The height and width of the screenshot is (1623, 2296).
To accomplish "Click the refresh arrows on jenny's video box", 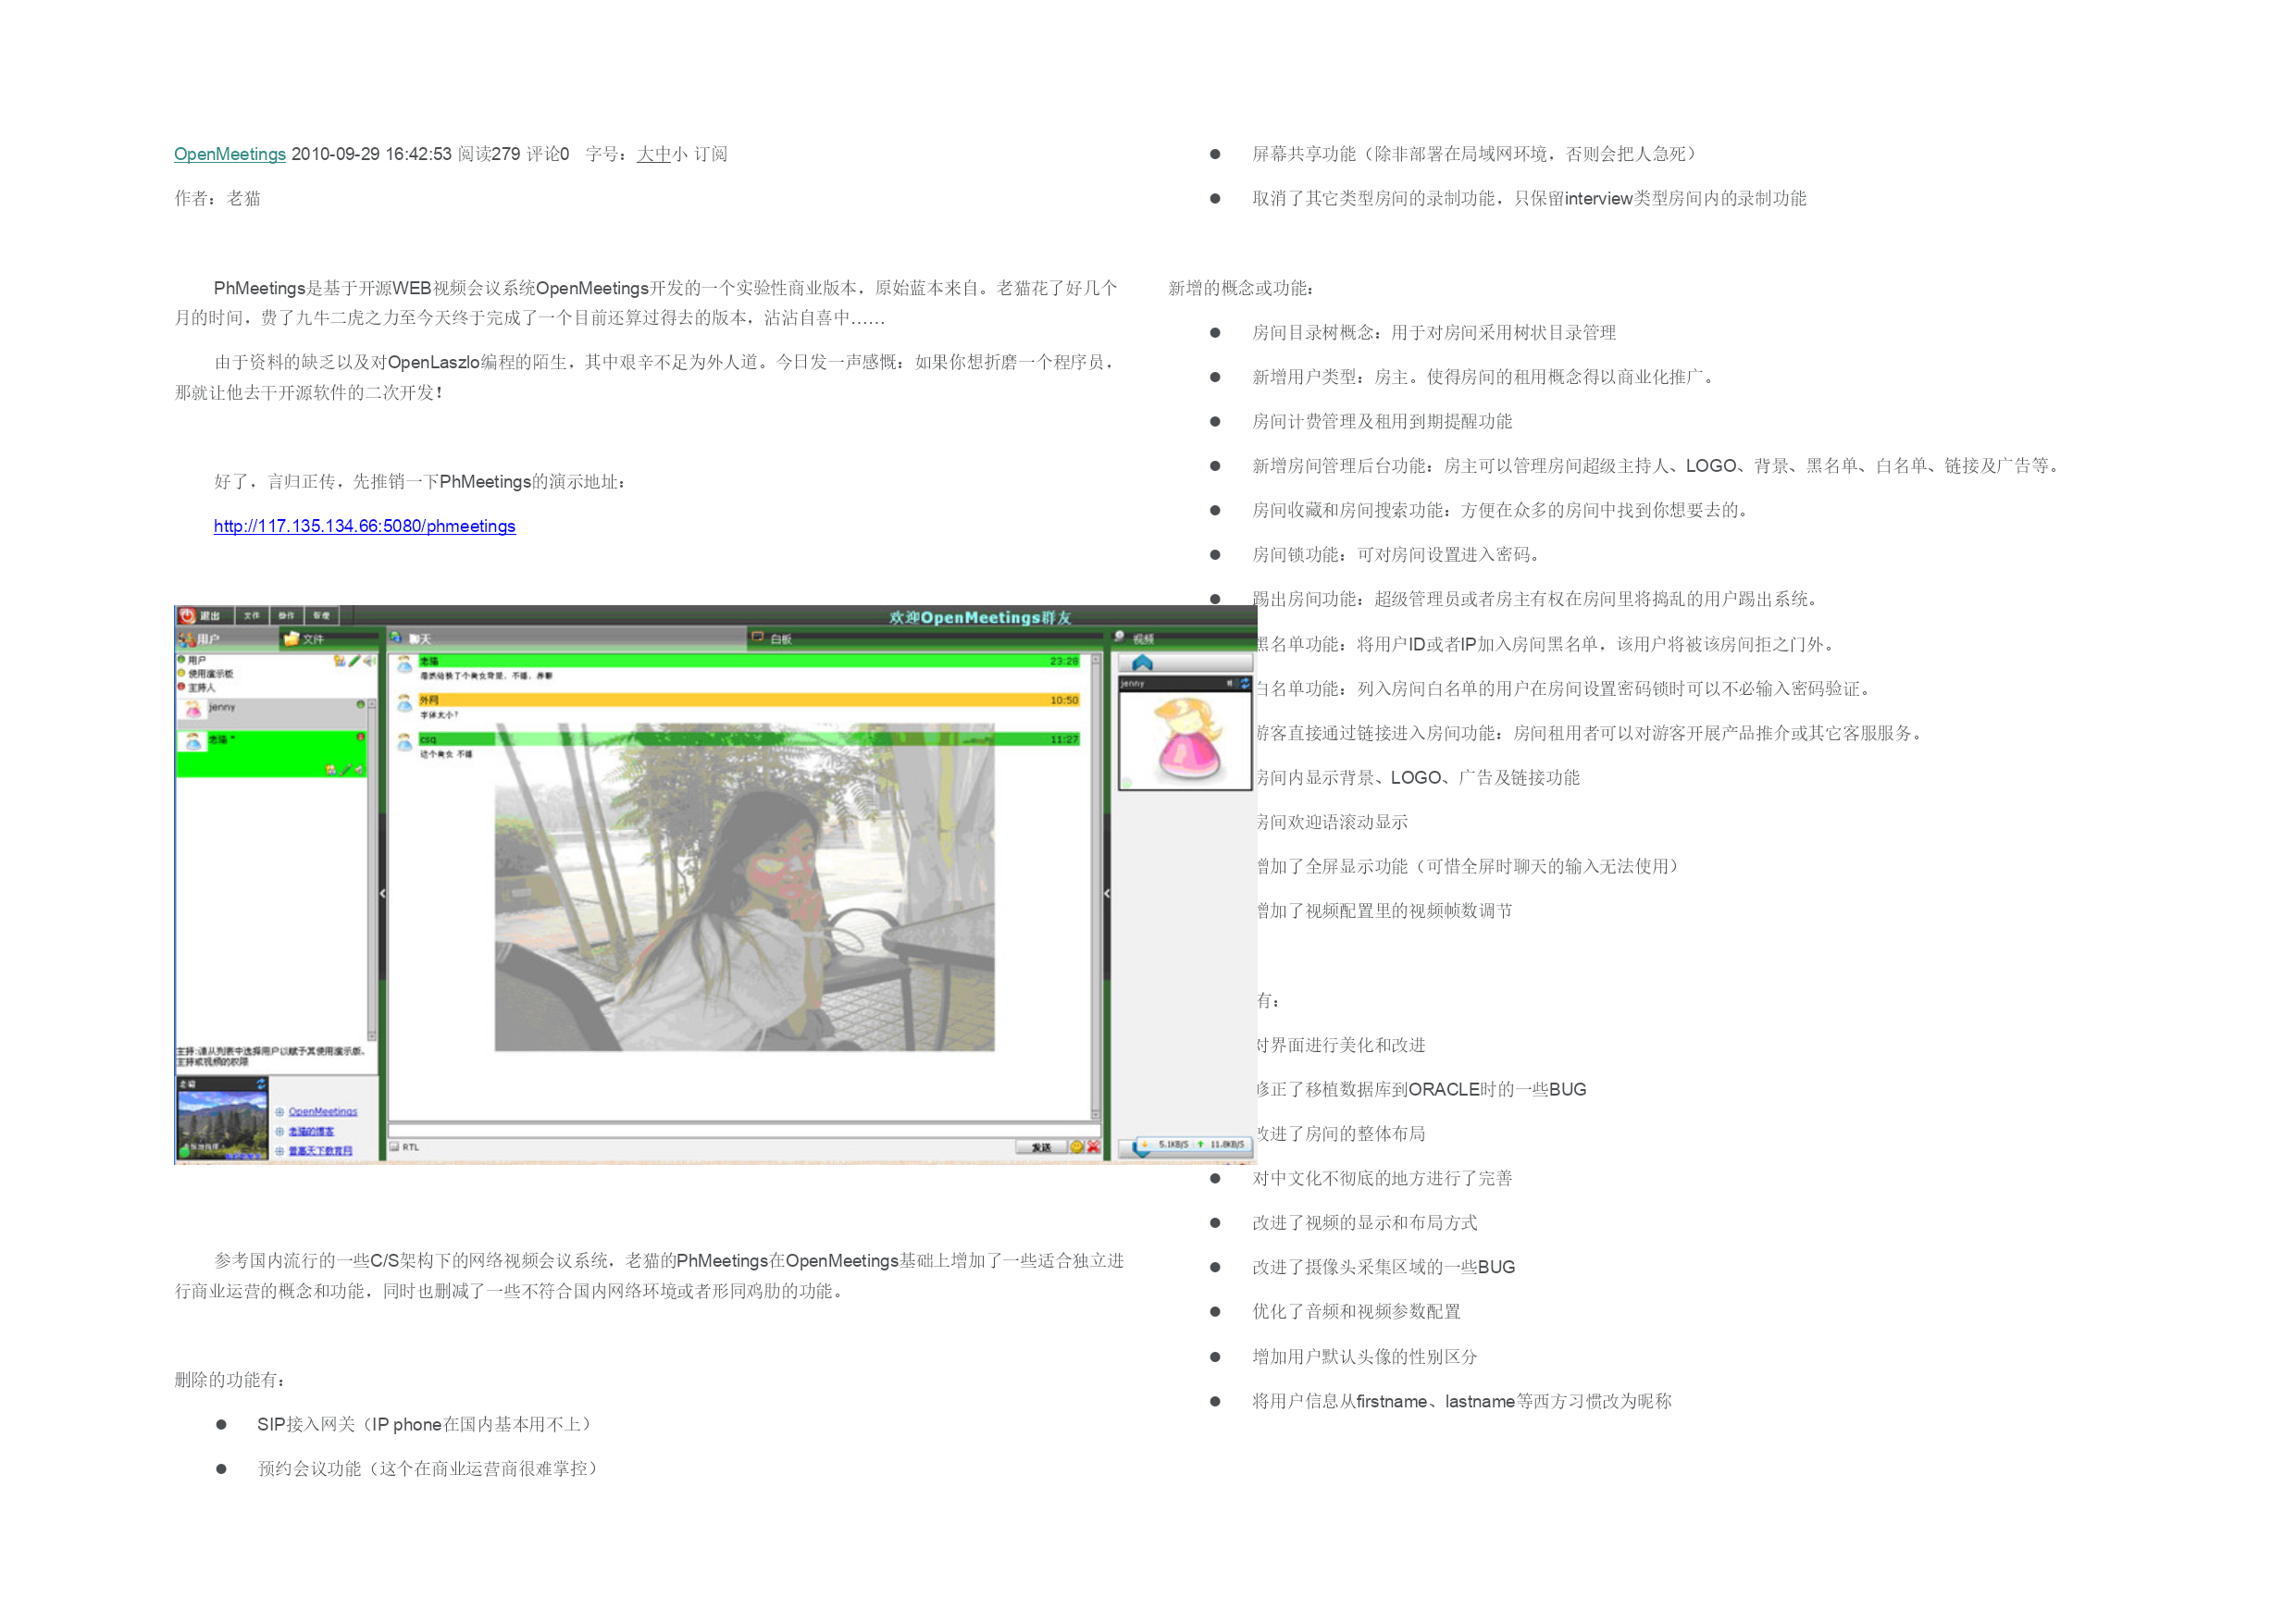I will coord(1245,684).
